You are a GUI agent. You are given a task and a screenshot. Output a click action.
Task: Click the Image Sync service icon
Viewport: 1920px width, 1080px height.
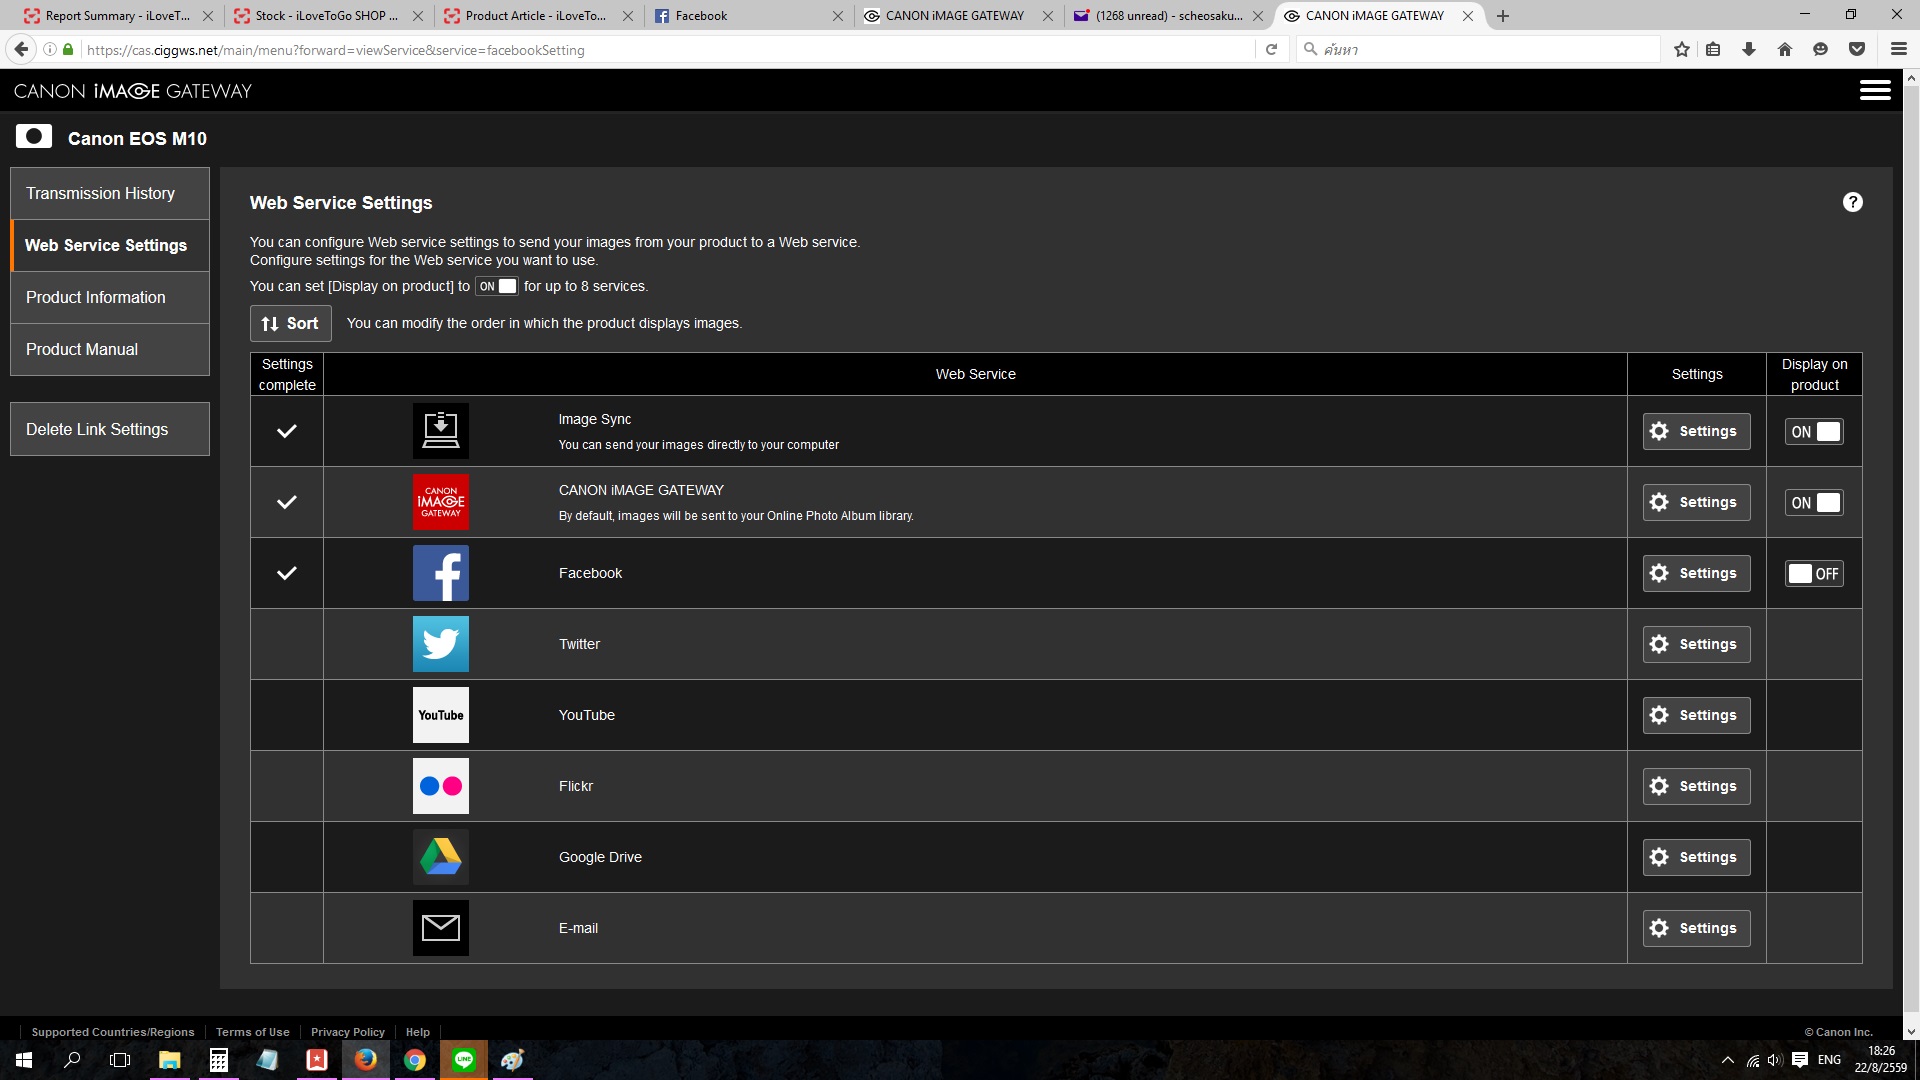pos(441,431)
